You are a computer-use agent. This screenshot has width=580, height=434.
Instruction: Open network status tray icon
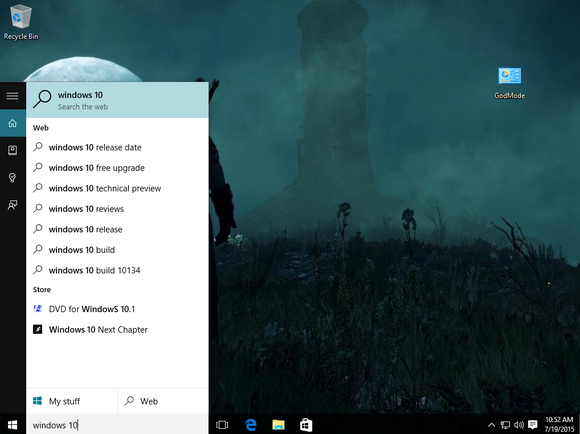click(505, 425)
